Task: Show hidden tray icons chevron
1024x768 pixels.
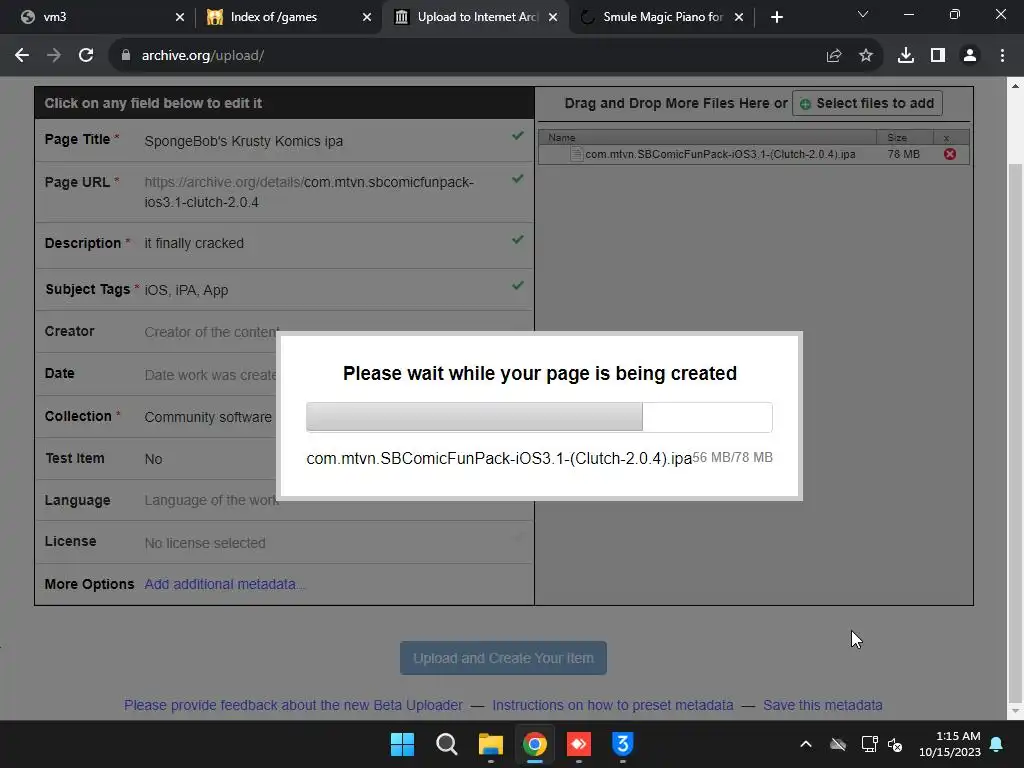Action: pos(806,744)
